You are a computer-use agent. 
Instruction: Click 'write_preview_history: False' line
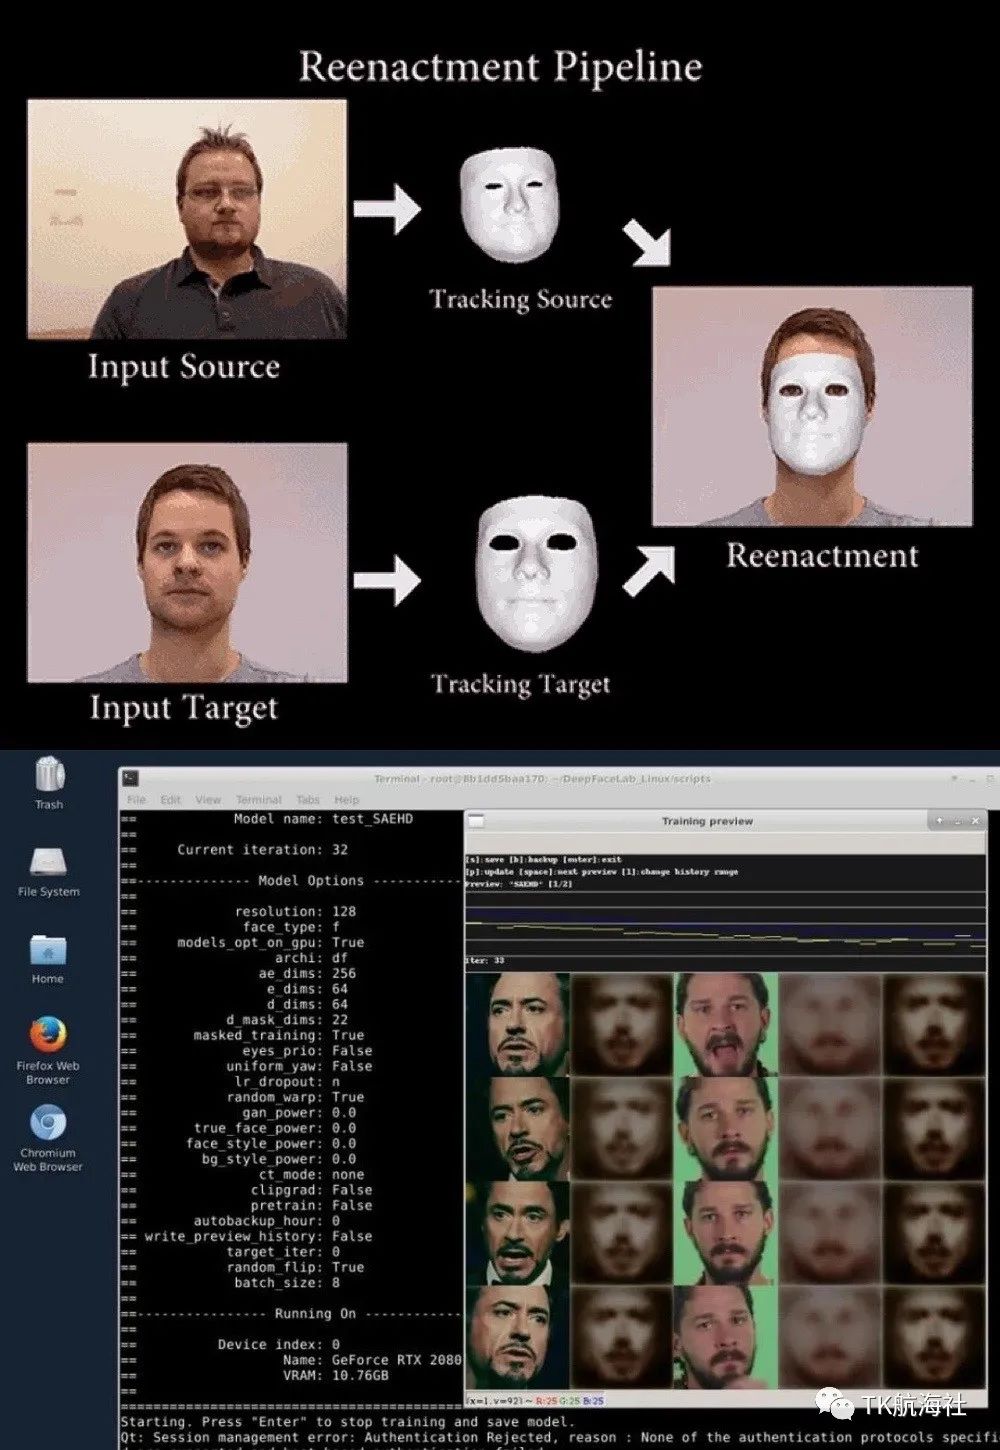(258, 1237)
